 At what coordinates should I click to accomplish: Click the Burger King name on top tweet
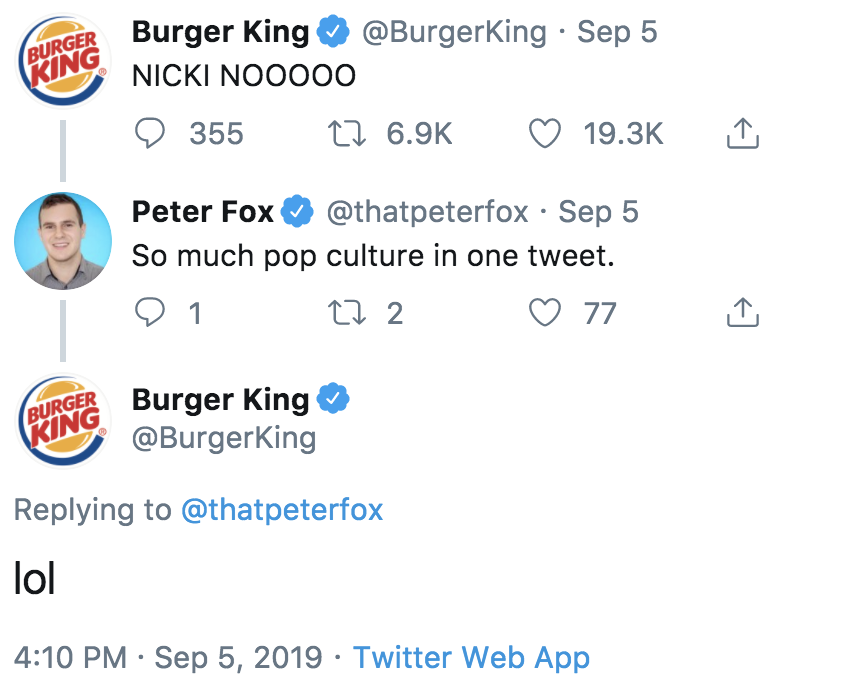(220, 32)
